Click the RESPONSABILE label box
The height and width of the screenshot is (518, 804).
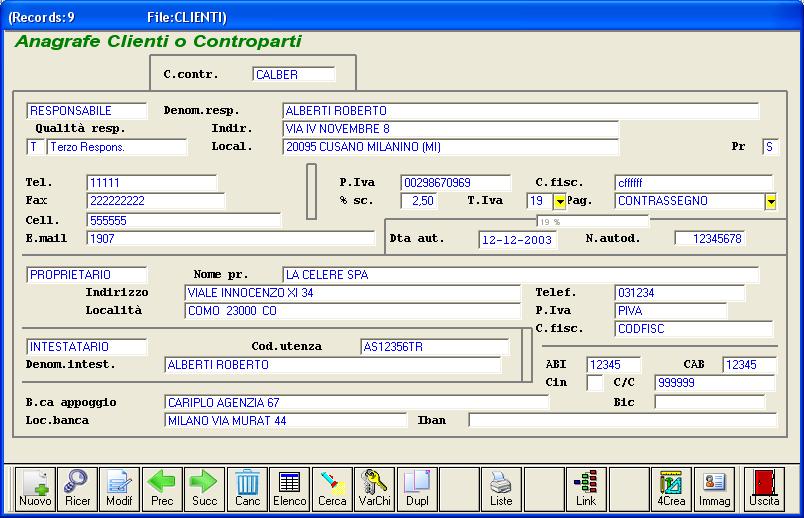86,111
